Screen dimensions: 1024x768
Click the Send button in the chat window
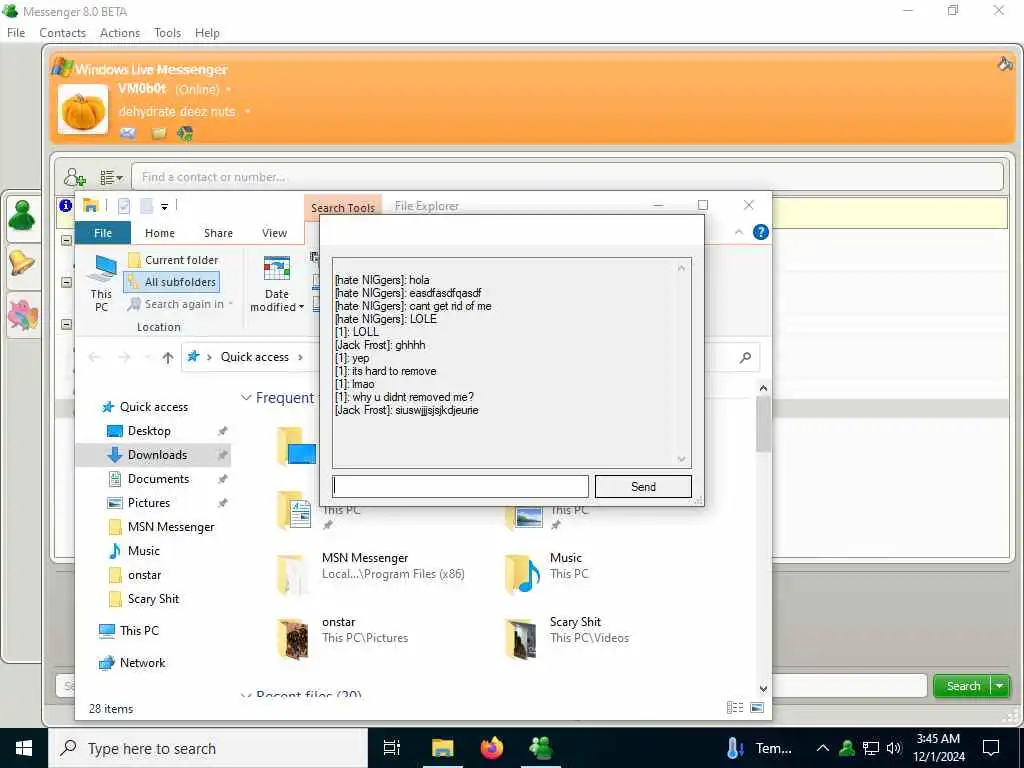pyautogui.click(x=643, y=487)
